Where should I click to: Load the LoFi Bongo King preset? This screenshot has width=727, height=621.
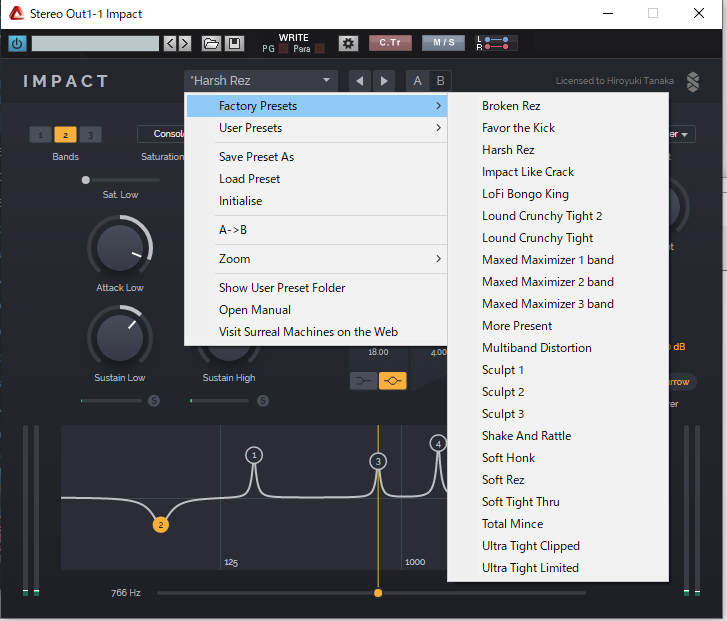tap(558, 194)
